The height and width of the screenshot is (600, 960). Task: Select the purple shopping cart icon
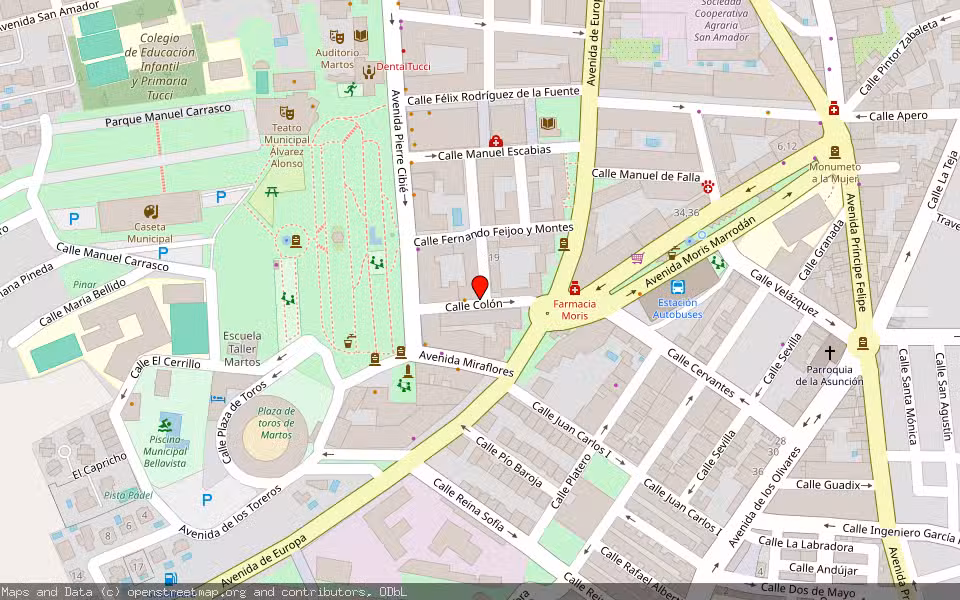[x=637, y=258]
